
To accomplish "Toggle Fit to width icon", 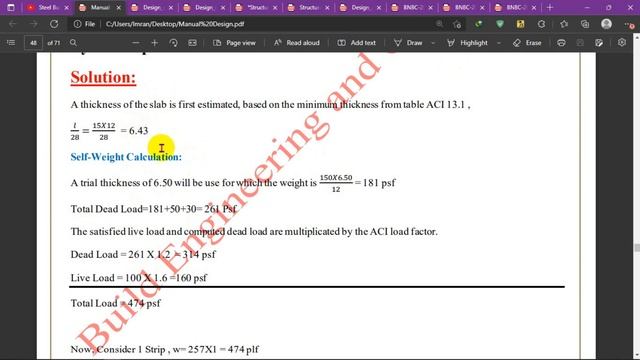I will (x=192, y=42).
